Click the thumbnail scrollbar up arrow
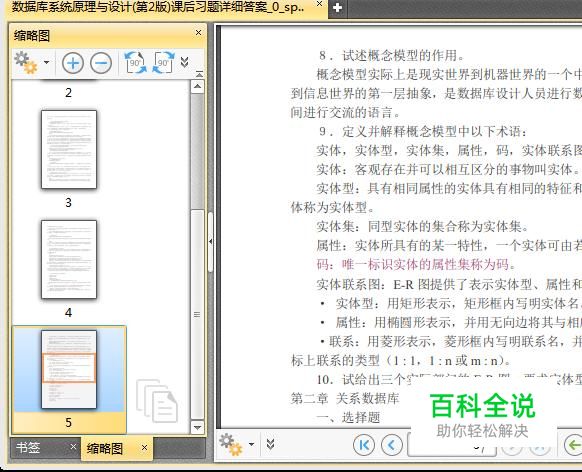Viewport: 582px width, 472px height. (197, 87)
